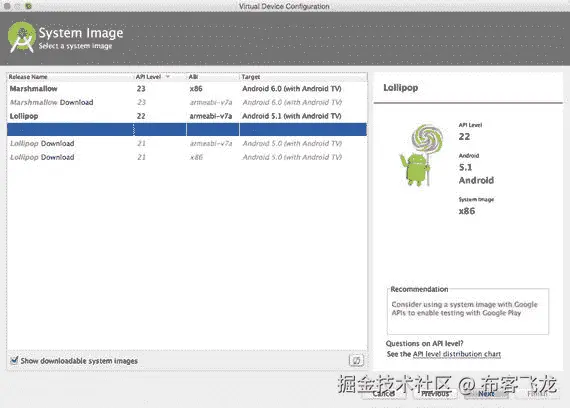Click Android 6.0 target in the Marshmallow x86 row
Screen dimensions: 570x408
click(x=292, y=88)
